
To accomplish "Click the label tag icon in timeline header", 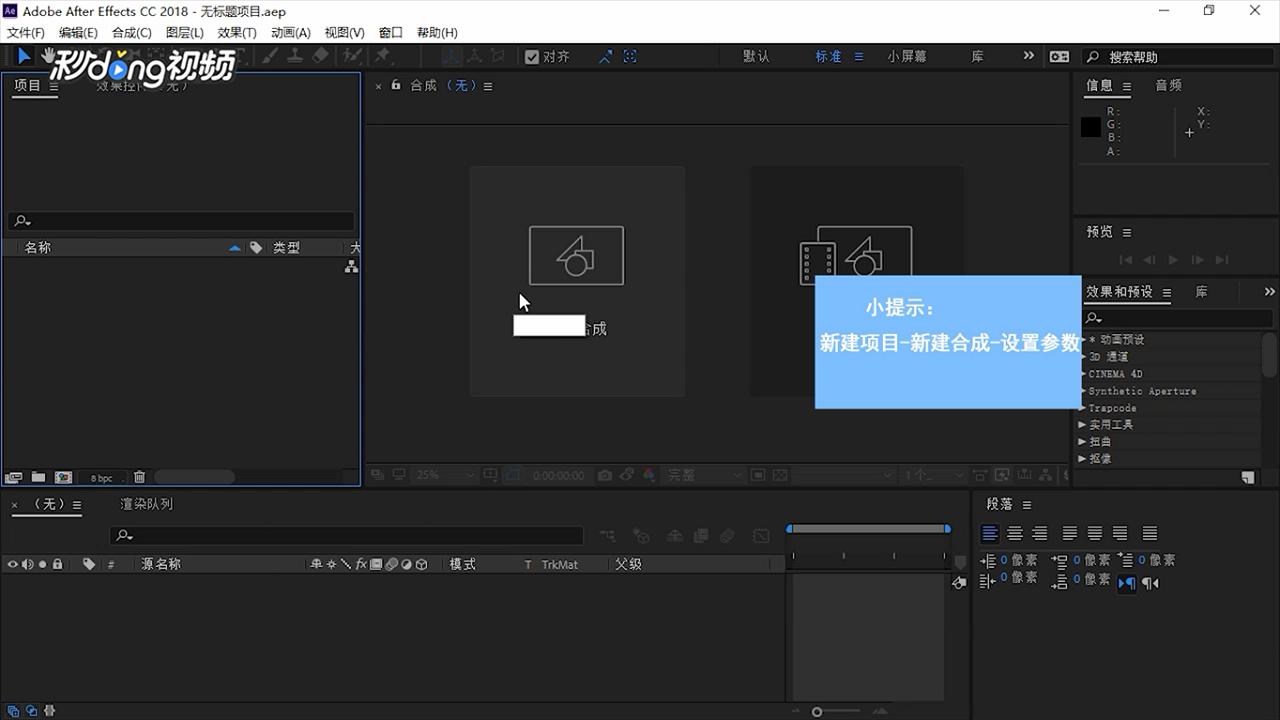I will click(89, 564).
